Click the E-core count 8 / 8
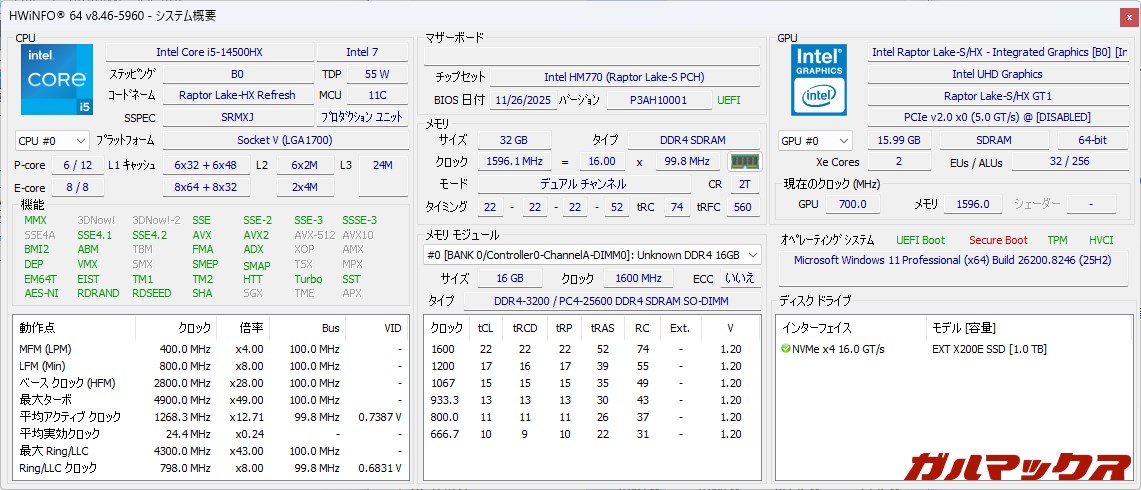The width and height of the screenshot is (1141, 490). coord(78,188)
